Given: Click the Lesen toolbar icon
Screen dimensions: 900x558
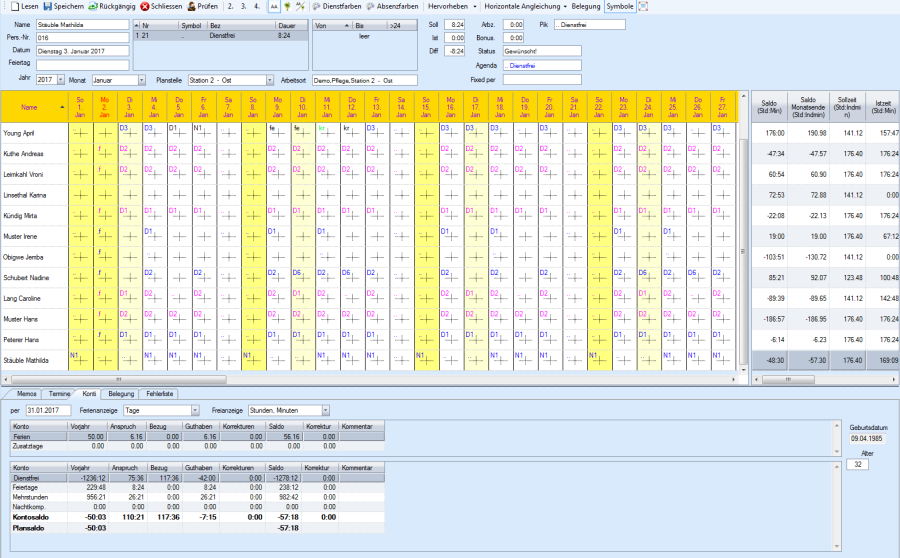Looking at the screenshot, I should pyautogui.click(x=15, y=6).
